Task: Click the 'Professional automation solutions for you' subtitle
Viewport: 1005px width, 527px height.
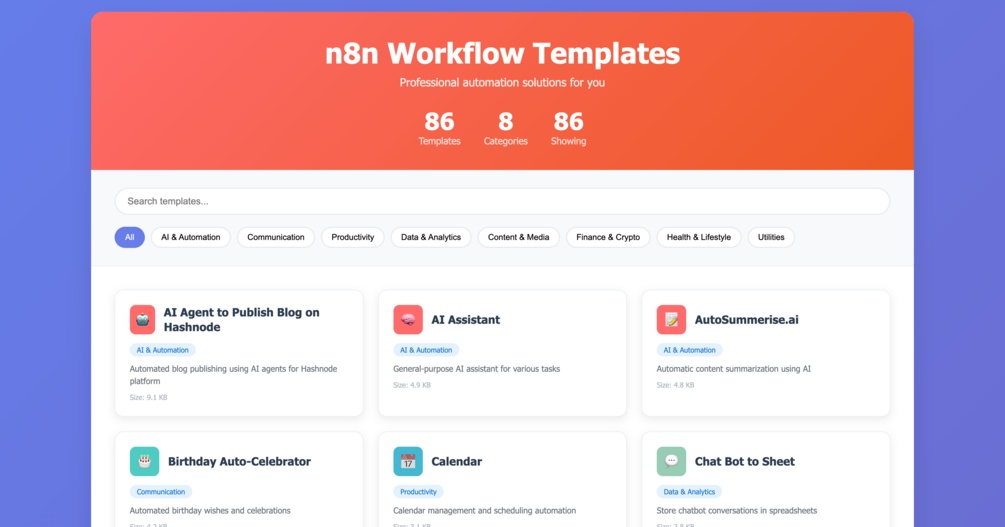Action: [x=502, y=83]
